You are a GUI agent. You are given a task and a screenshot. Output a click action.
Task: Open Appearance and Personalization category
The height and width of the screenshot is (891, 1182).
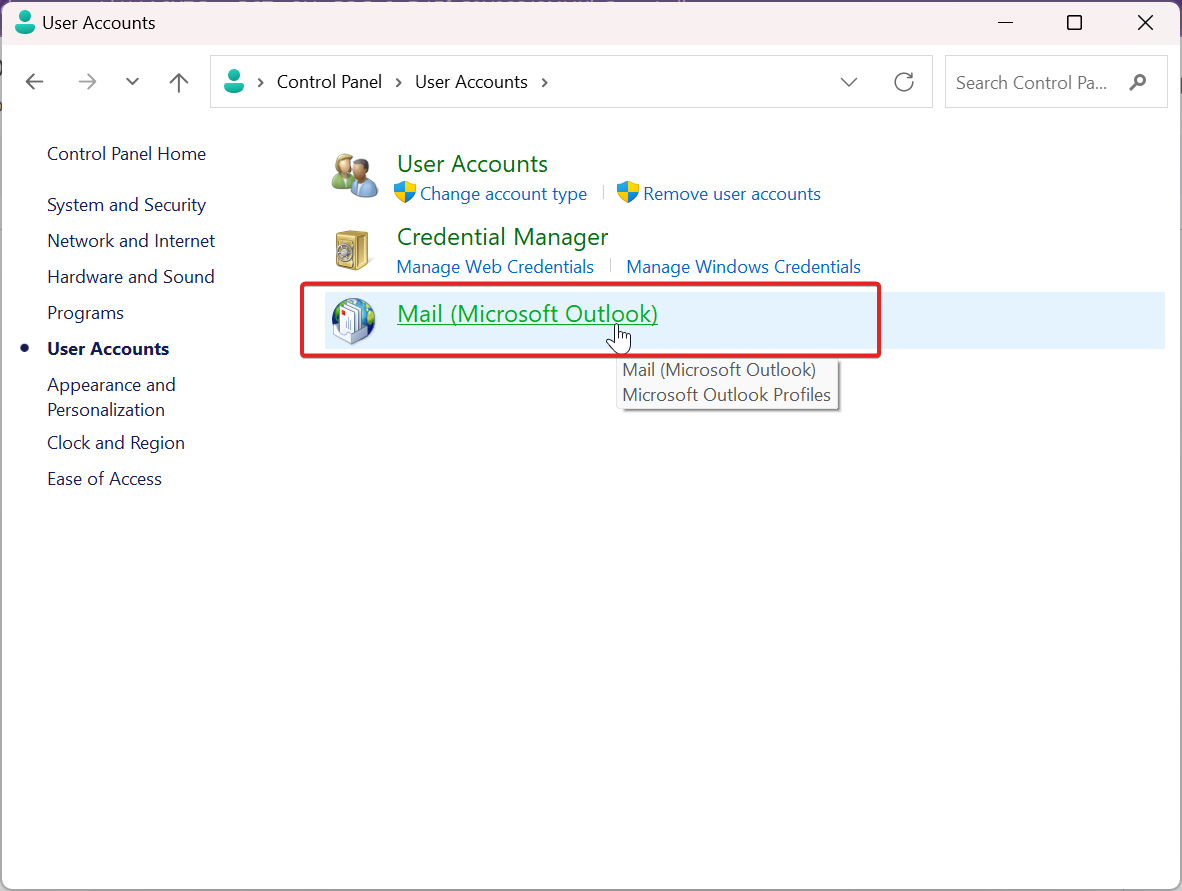[112, 397]
